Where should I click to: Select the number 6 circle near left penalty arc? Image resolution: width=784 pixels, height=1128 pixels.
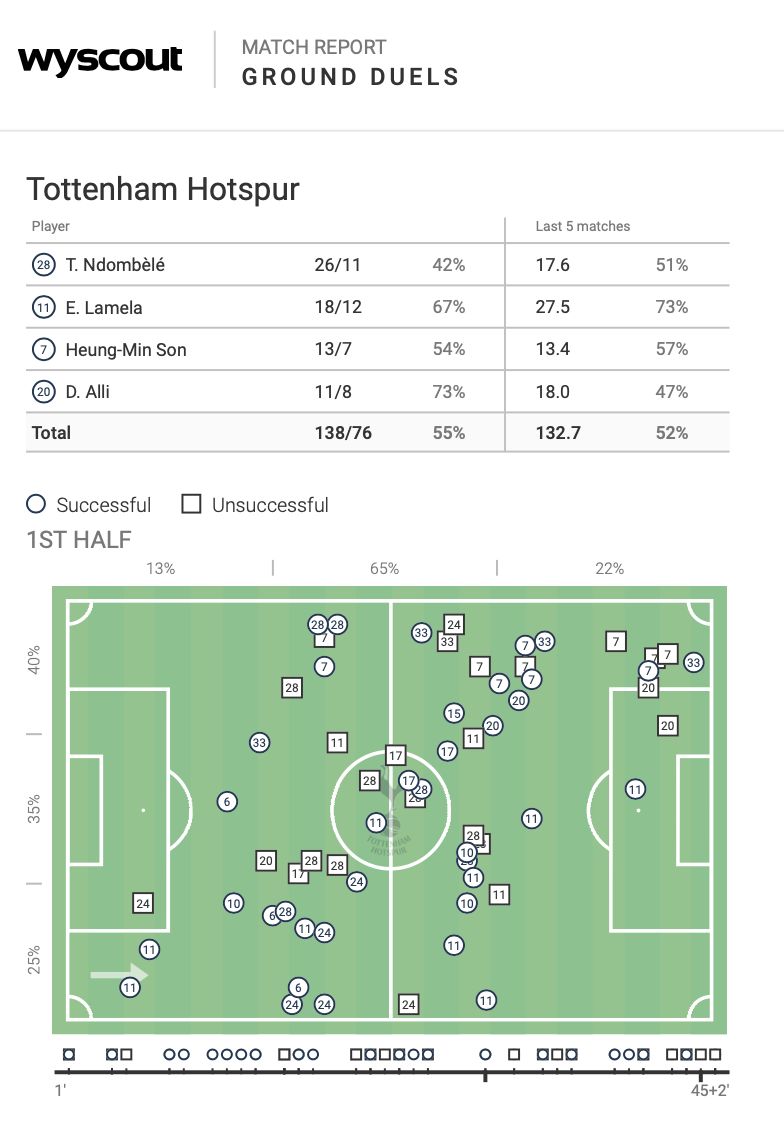pyautogui.click(x=227, y=801)
